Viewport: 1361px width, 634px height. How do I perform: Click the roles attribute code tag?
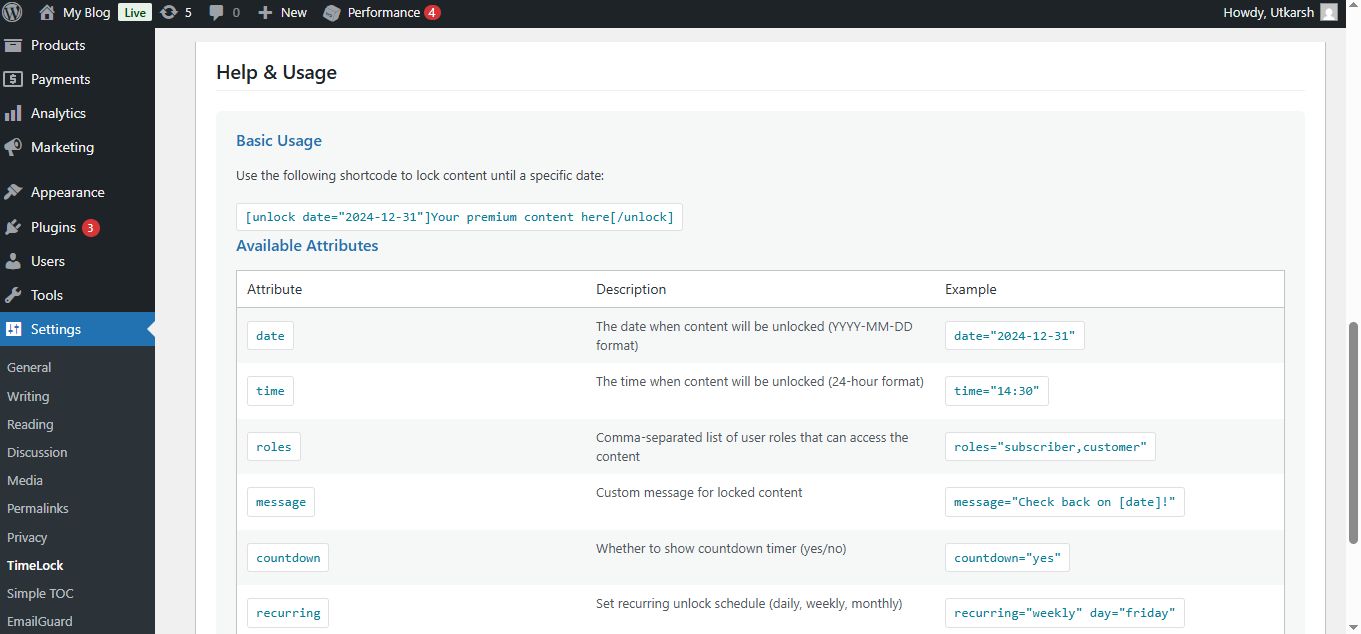coord(274,447)
